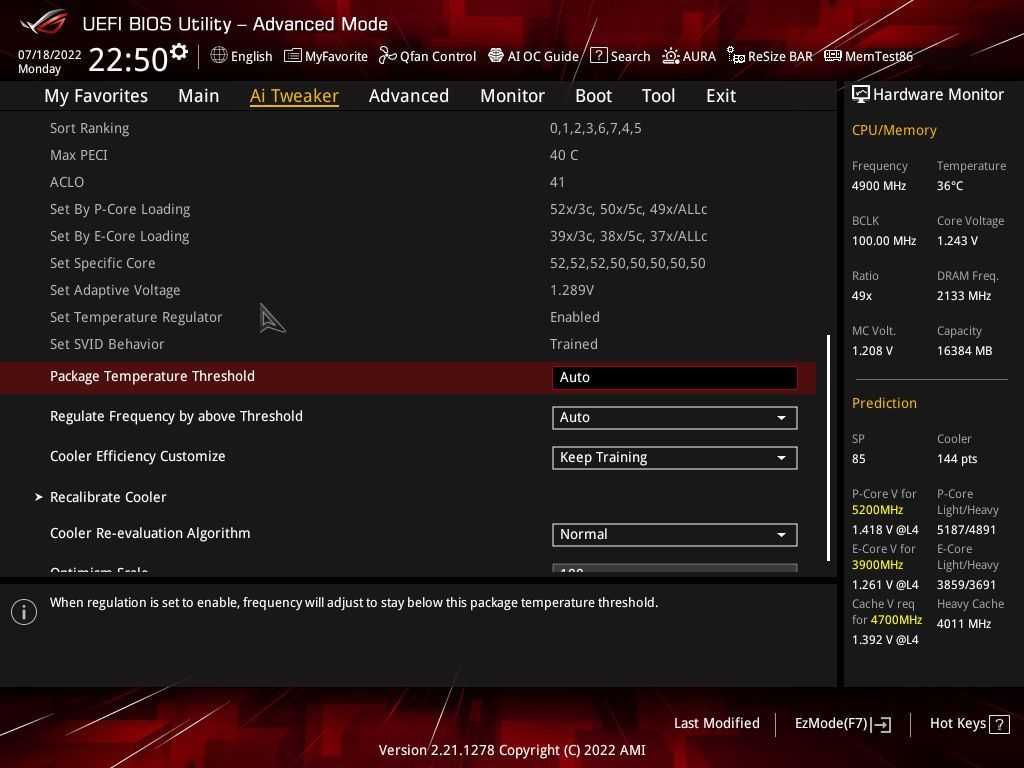Click the 4011 MHz heavy cache value
This screenshot has width=1024, height=768.
coord(964,624)
